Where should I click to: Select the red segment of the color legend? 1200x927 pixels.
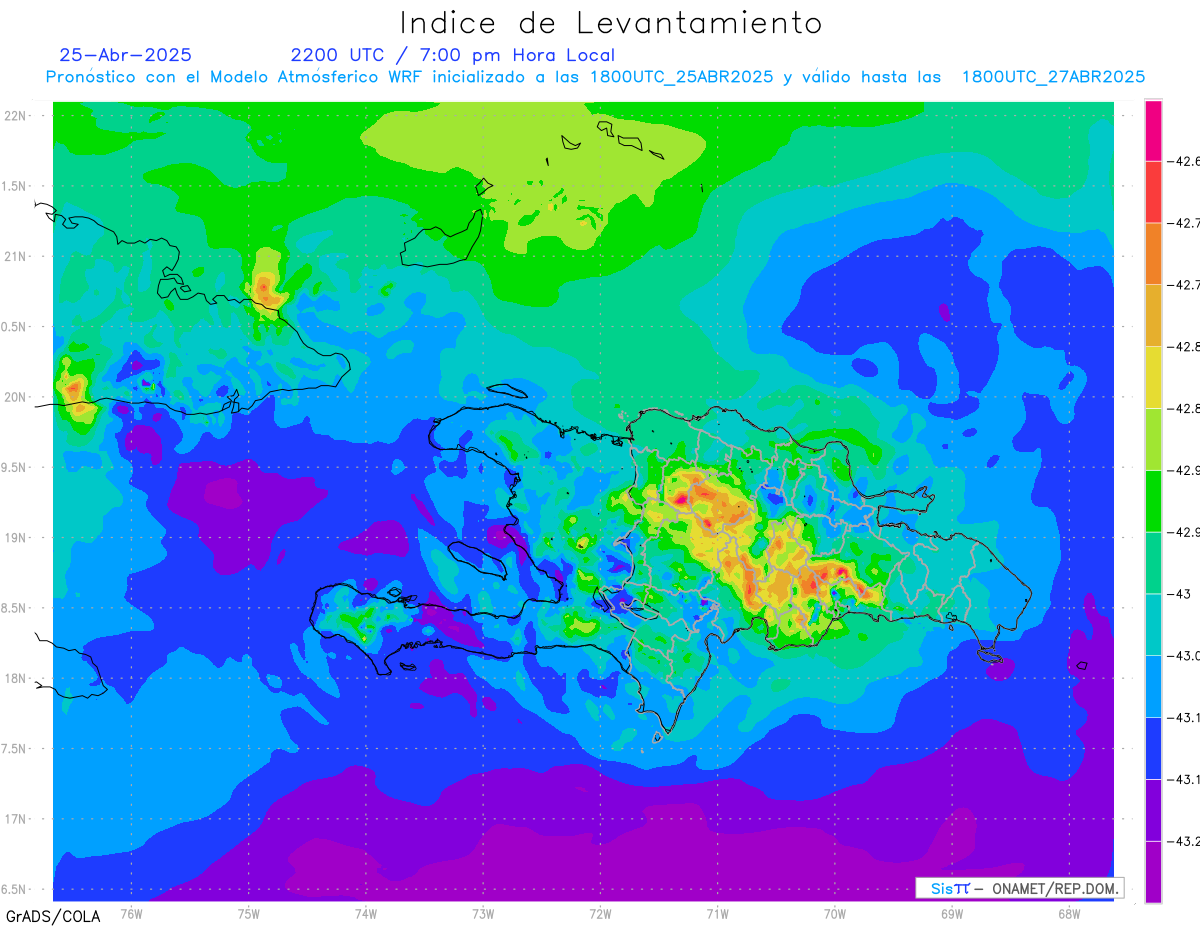point(1153,192)
